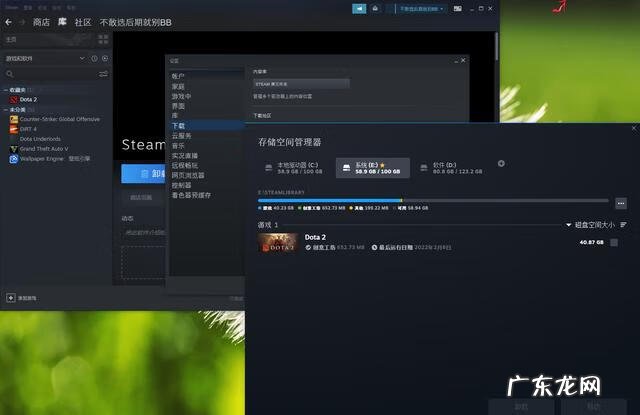640x415 pixels.
Task: Select the Grand Theft Auto V icon
Action: tap(14, 149)
